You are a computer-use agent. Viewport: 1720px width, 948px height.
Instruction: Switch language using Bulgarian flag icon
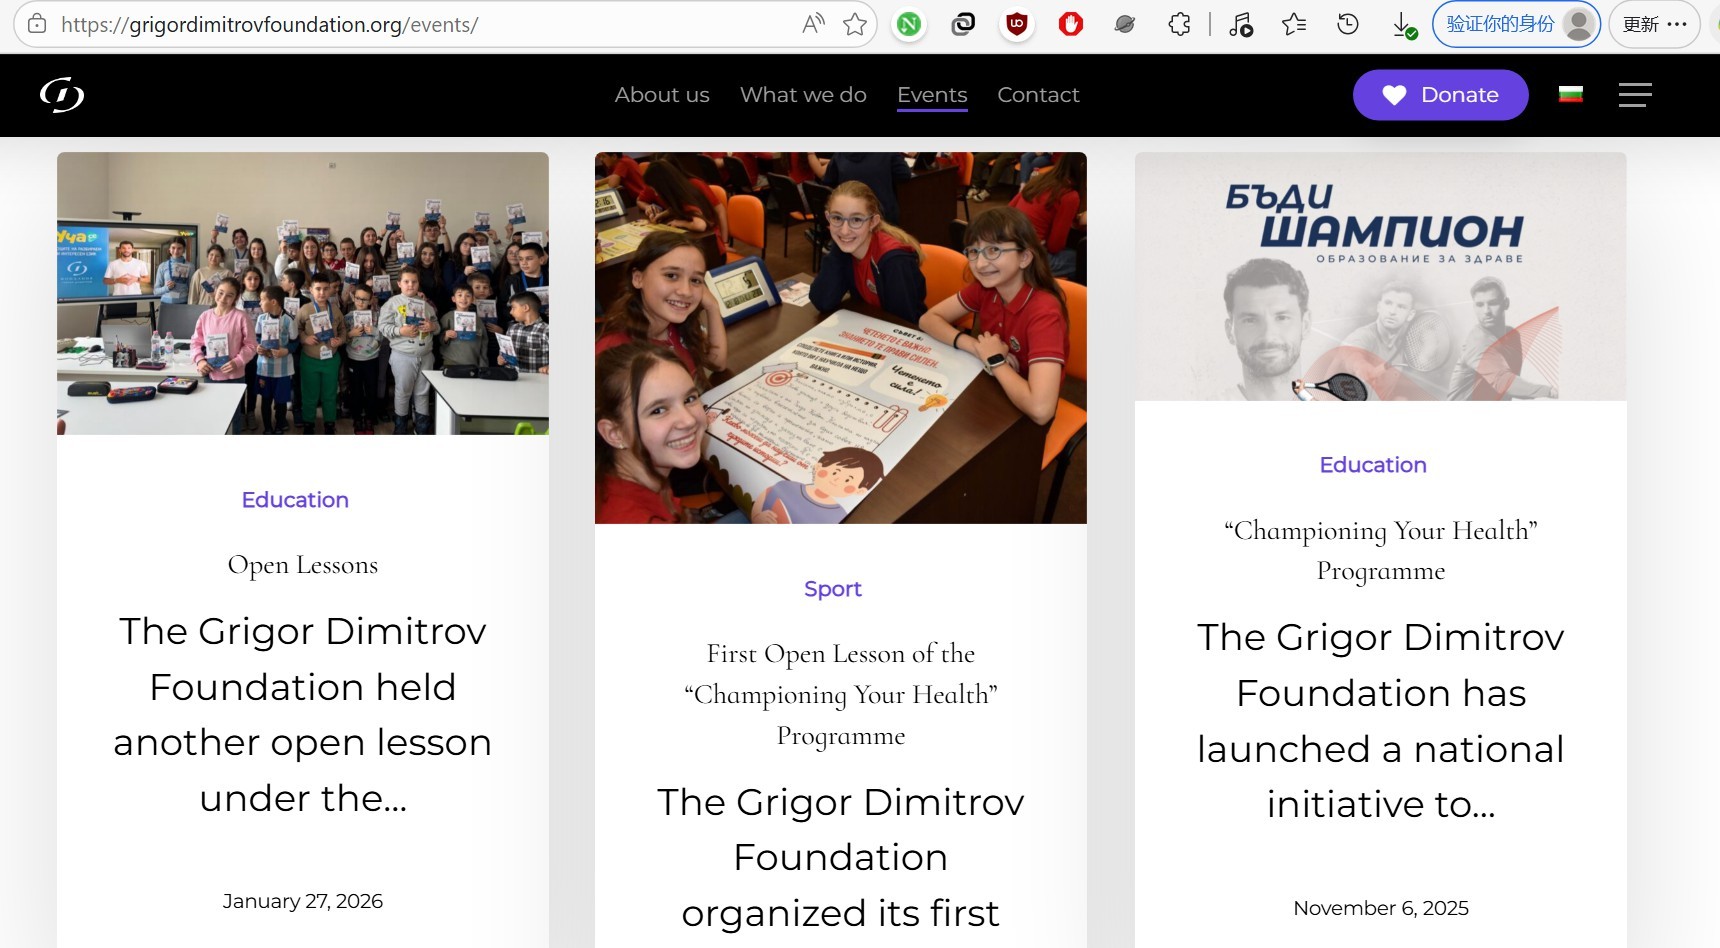[x=1571, y=95]
